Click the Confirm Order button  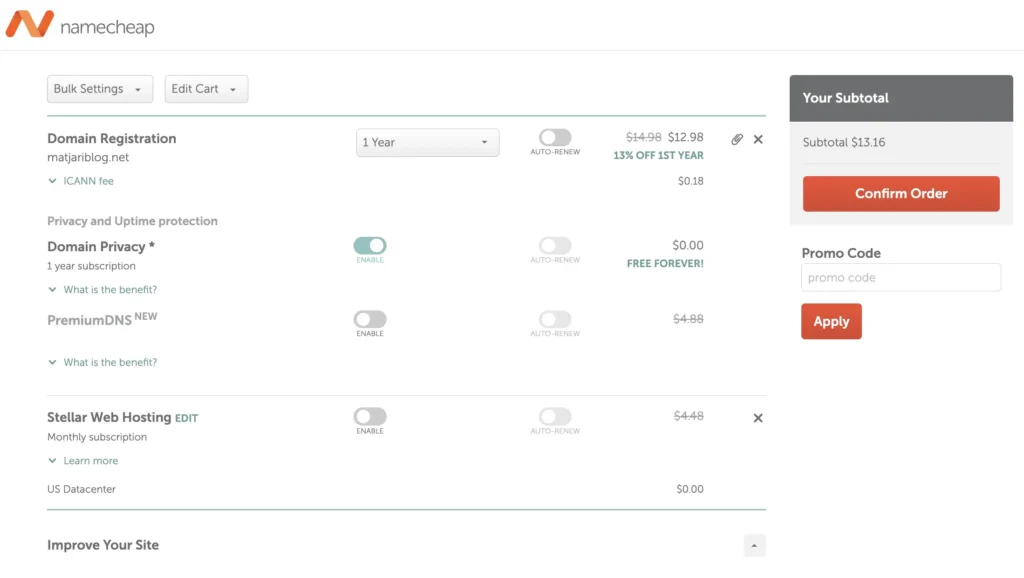(x=901, y=193)
